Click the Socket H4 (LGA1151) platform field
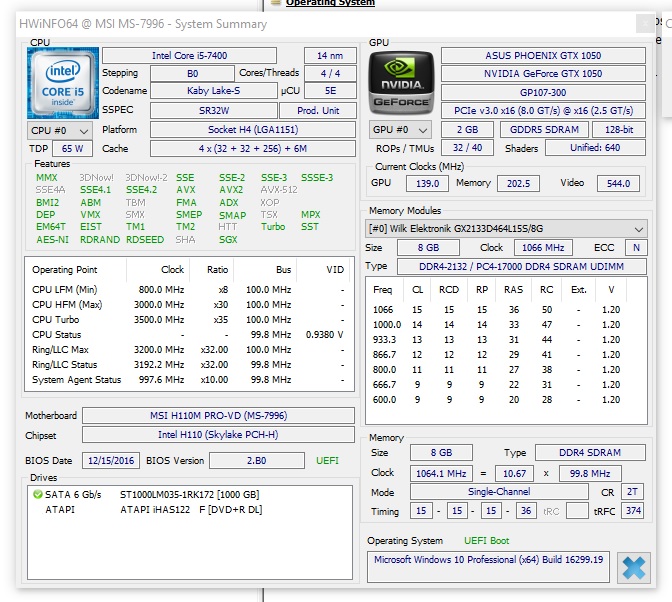 tap(253, 130)
